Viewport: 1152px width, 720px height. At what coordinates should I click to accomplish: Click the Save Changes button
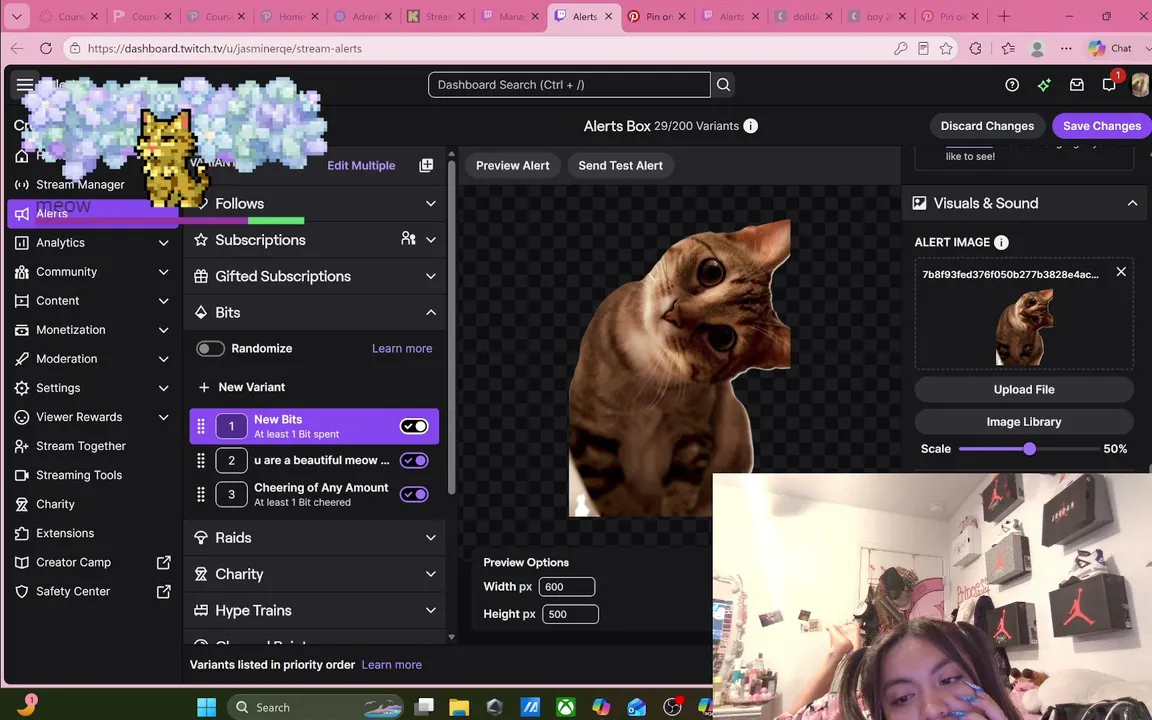tap(1101, 126)
